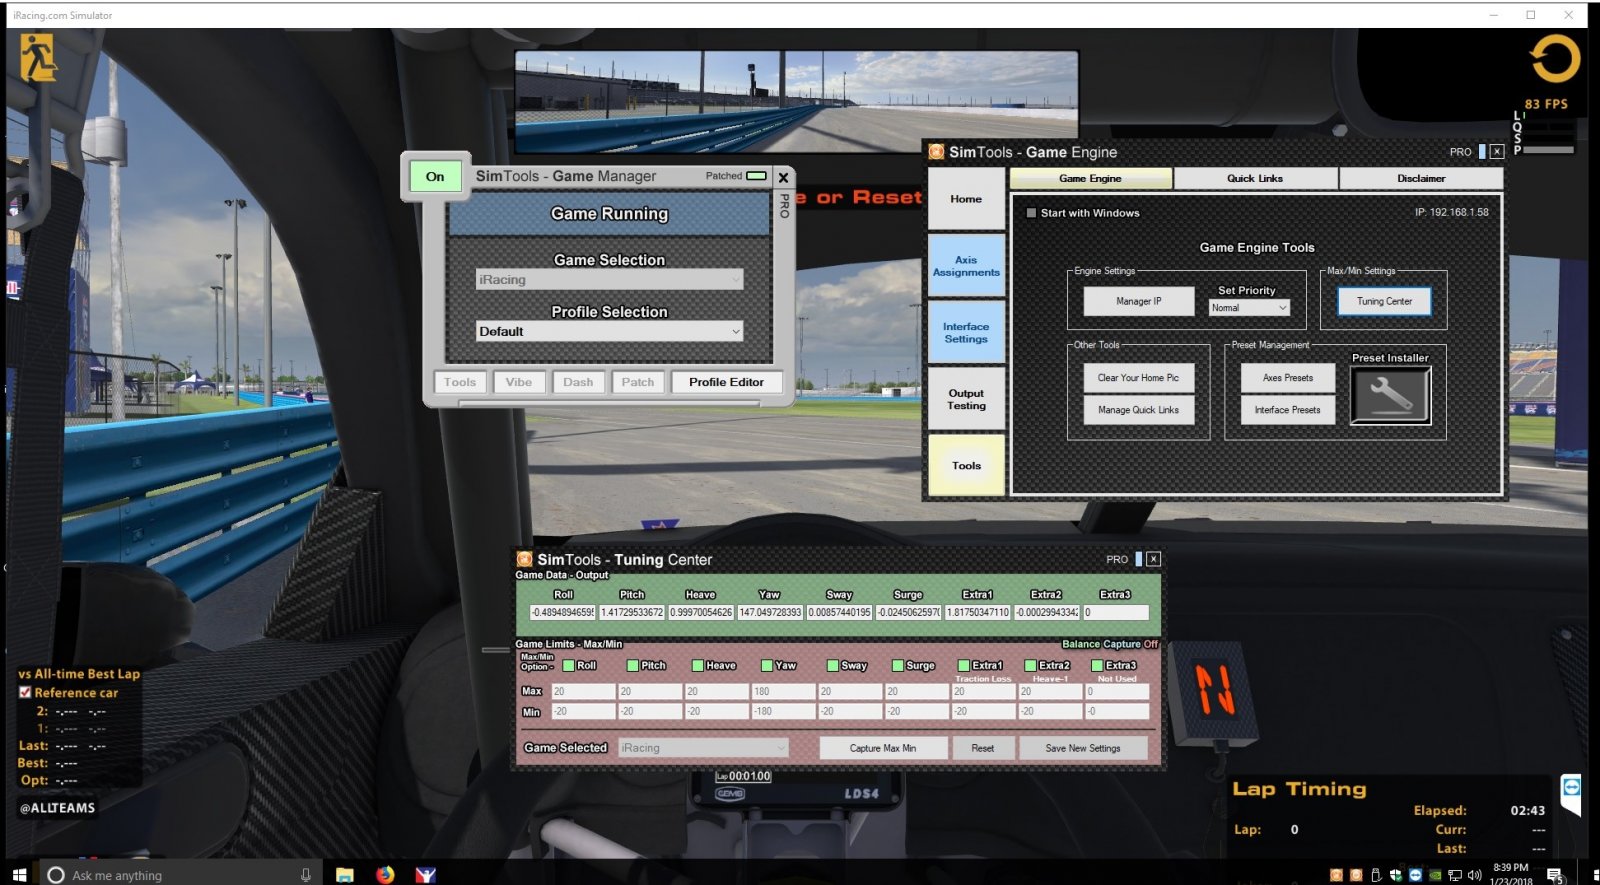Toggle the Game Manager On button
Image resolution: width=1600 pixels, height=885 pixels.
coord(435,177)
